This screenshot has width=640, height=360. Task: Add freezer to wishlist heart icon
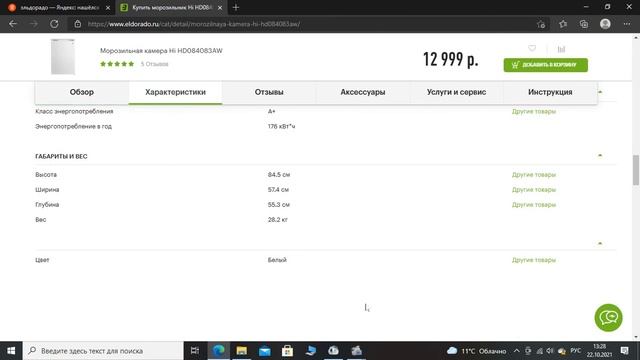click(x=532, y=49)
